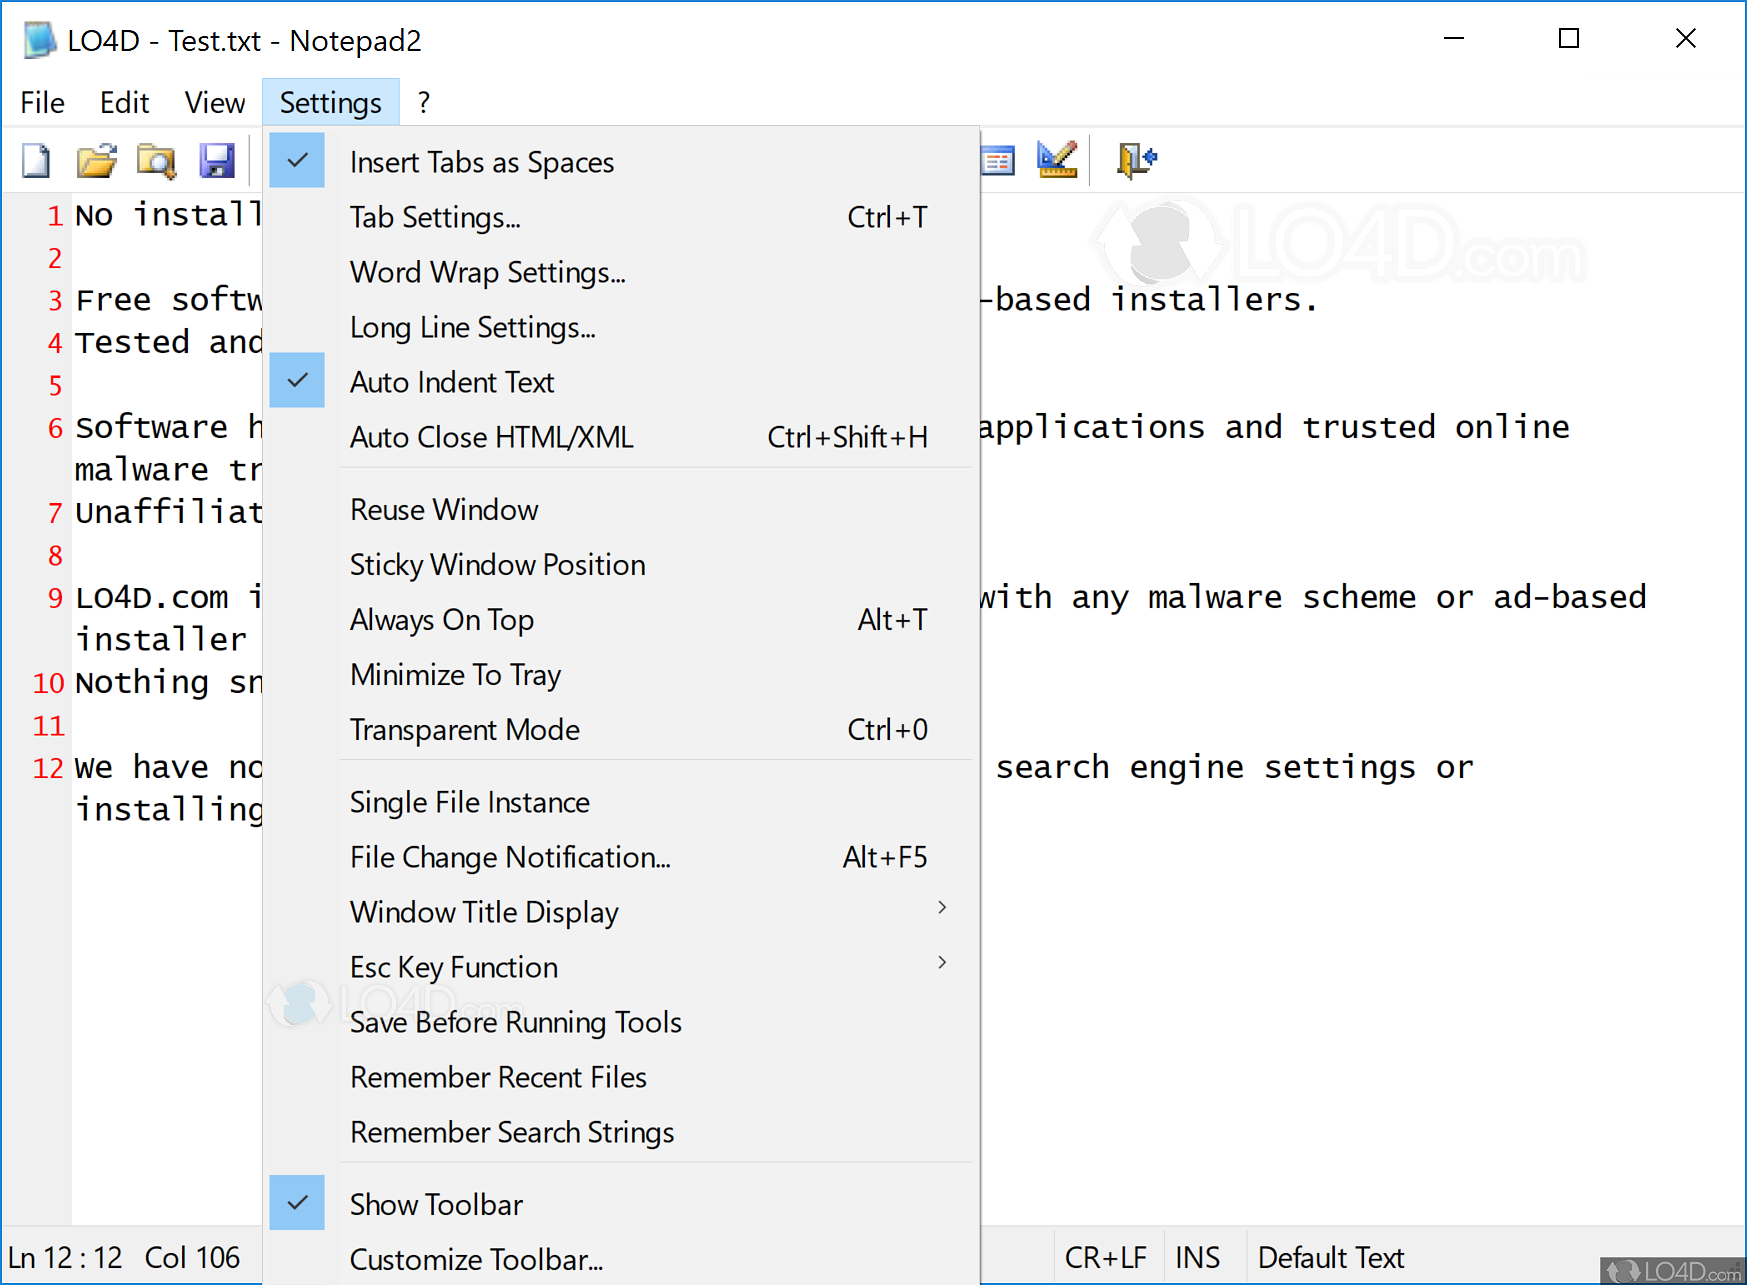Image resolution: width=1747 pixels, height=1285 pixels.
Task: Click Col 106 status indicator
Action: pos(192,1257)
